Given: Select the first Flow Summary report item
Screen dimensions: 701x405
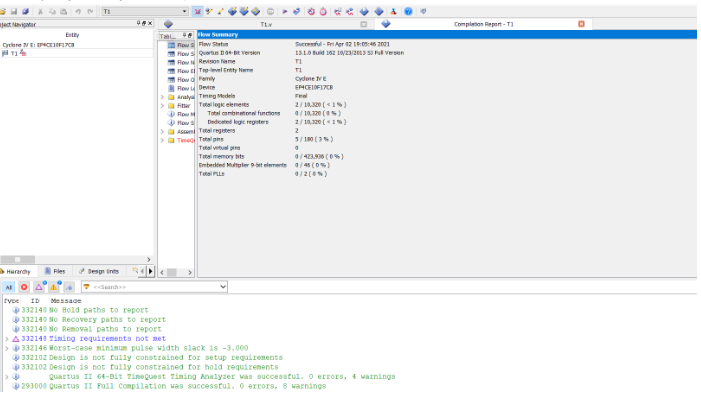Looking at the screenshot, I should click(x=181, y=45).
